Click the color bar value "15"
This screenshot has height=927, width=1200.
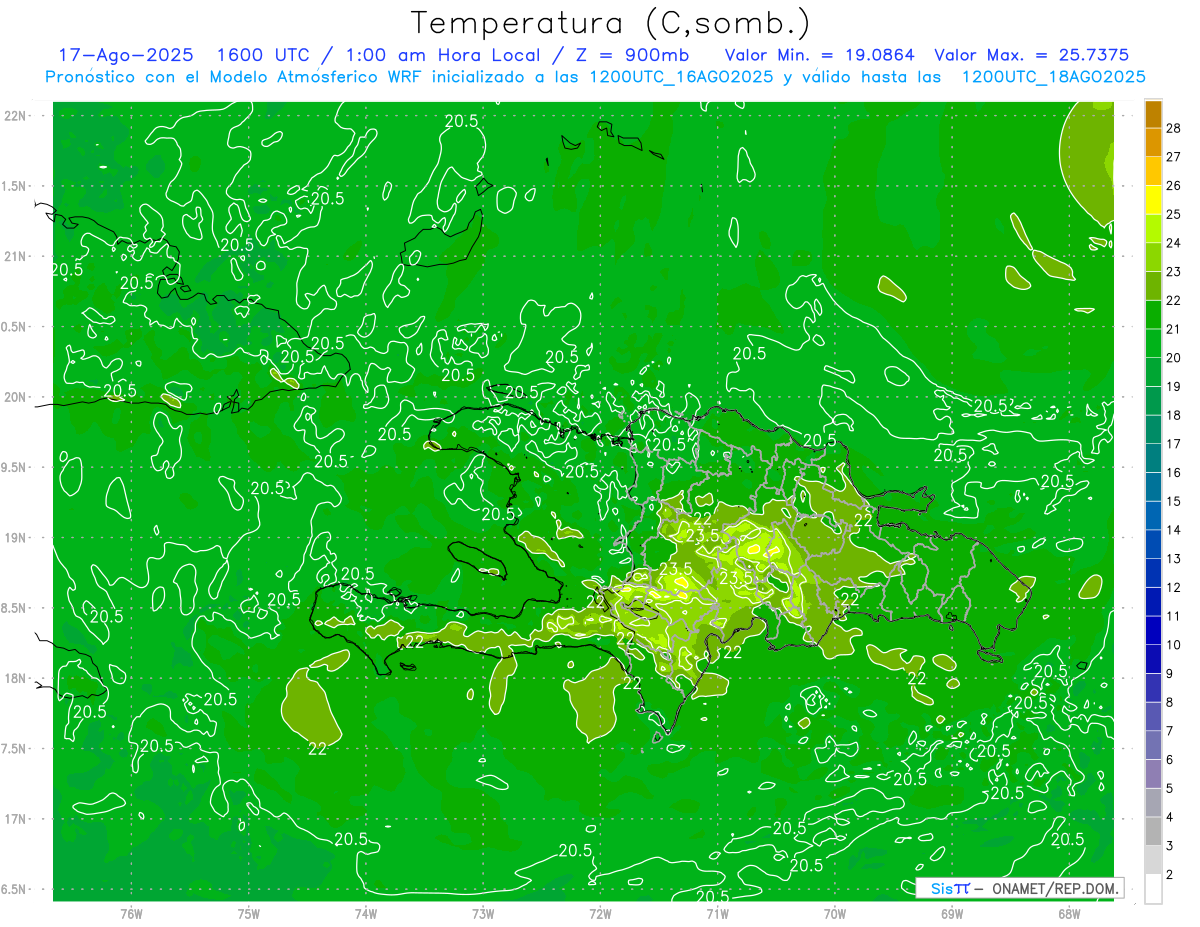[1174, 501]
